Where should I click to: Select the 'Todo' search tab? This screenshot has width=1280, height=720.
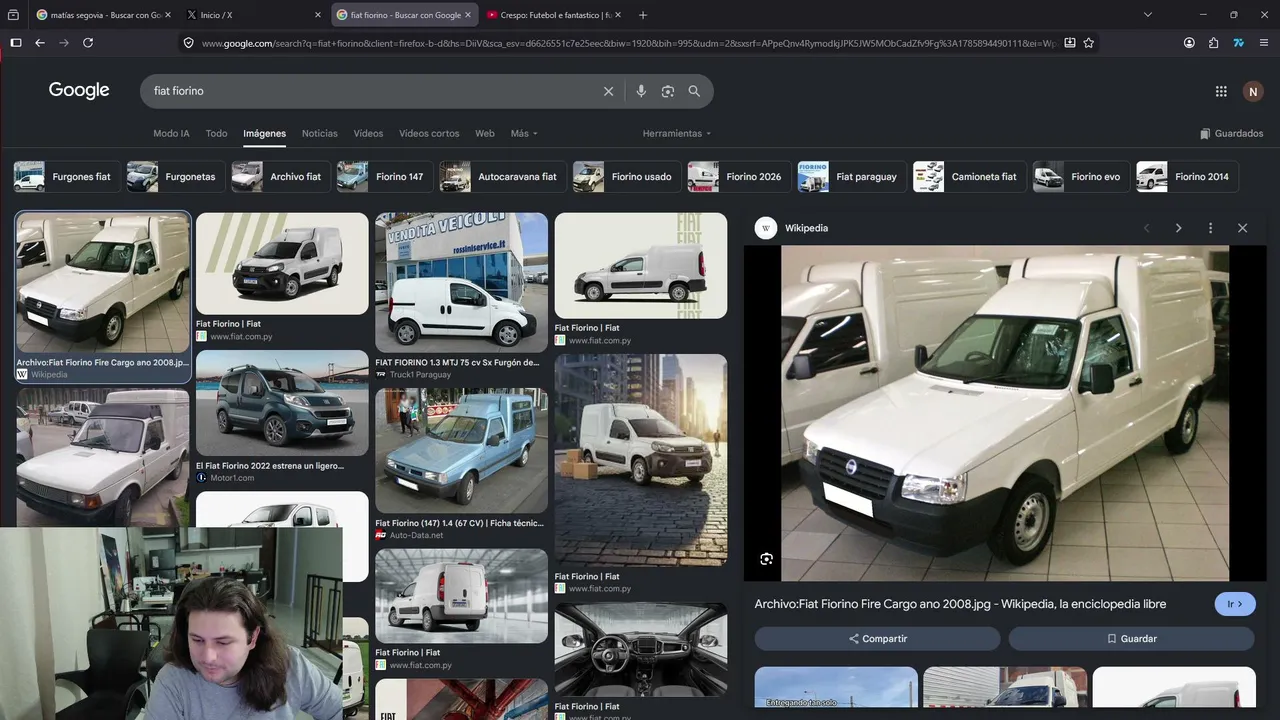[216, 133]
